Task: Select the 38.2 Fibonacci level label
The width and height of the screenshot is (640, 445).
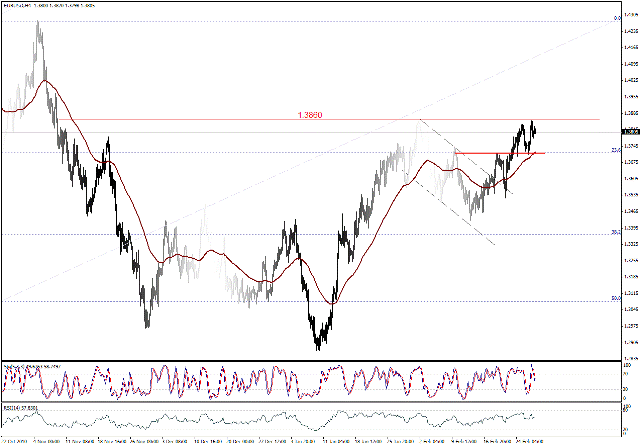Action: point(616,233)
